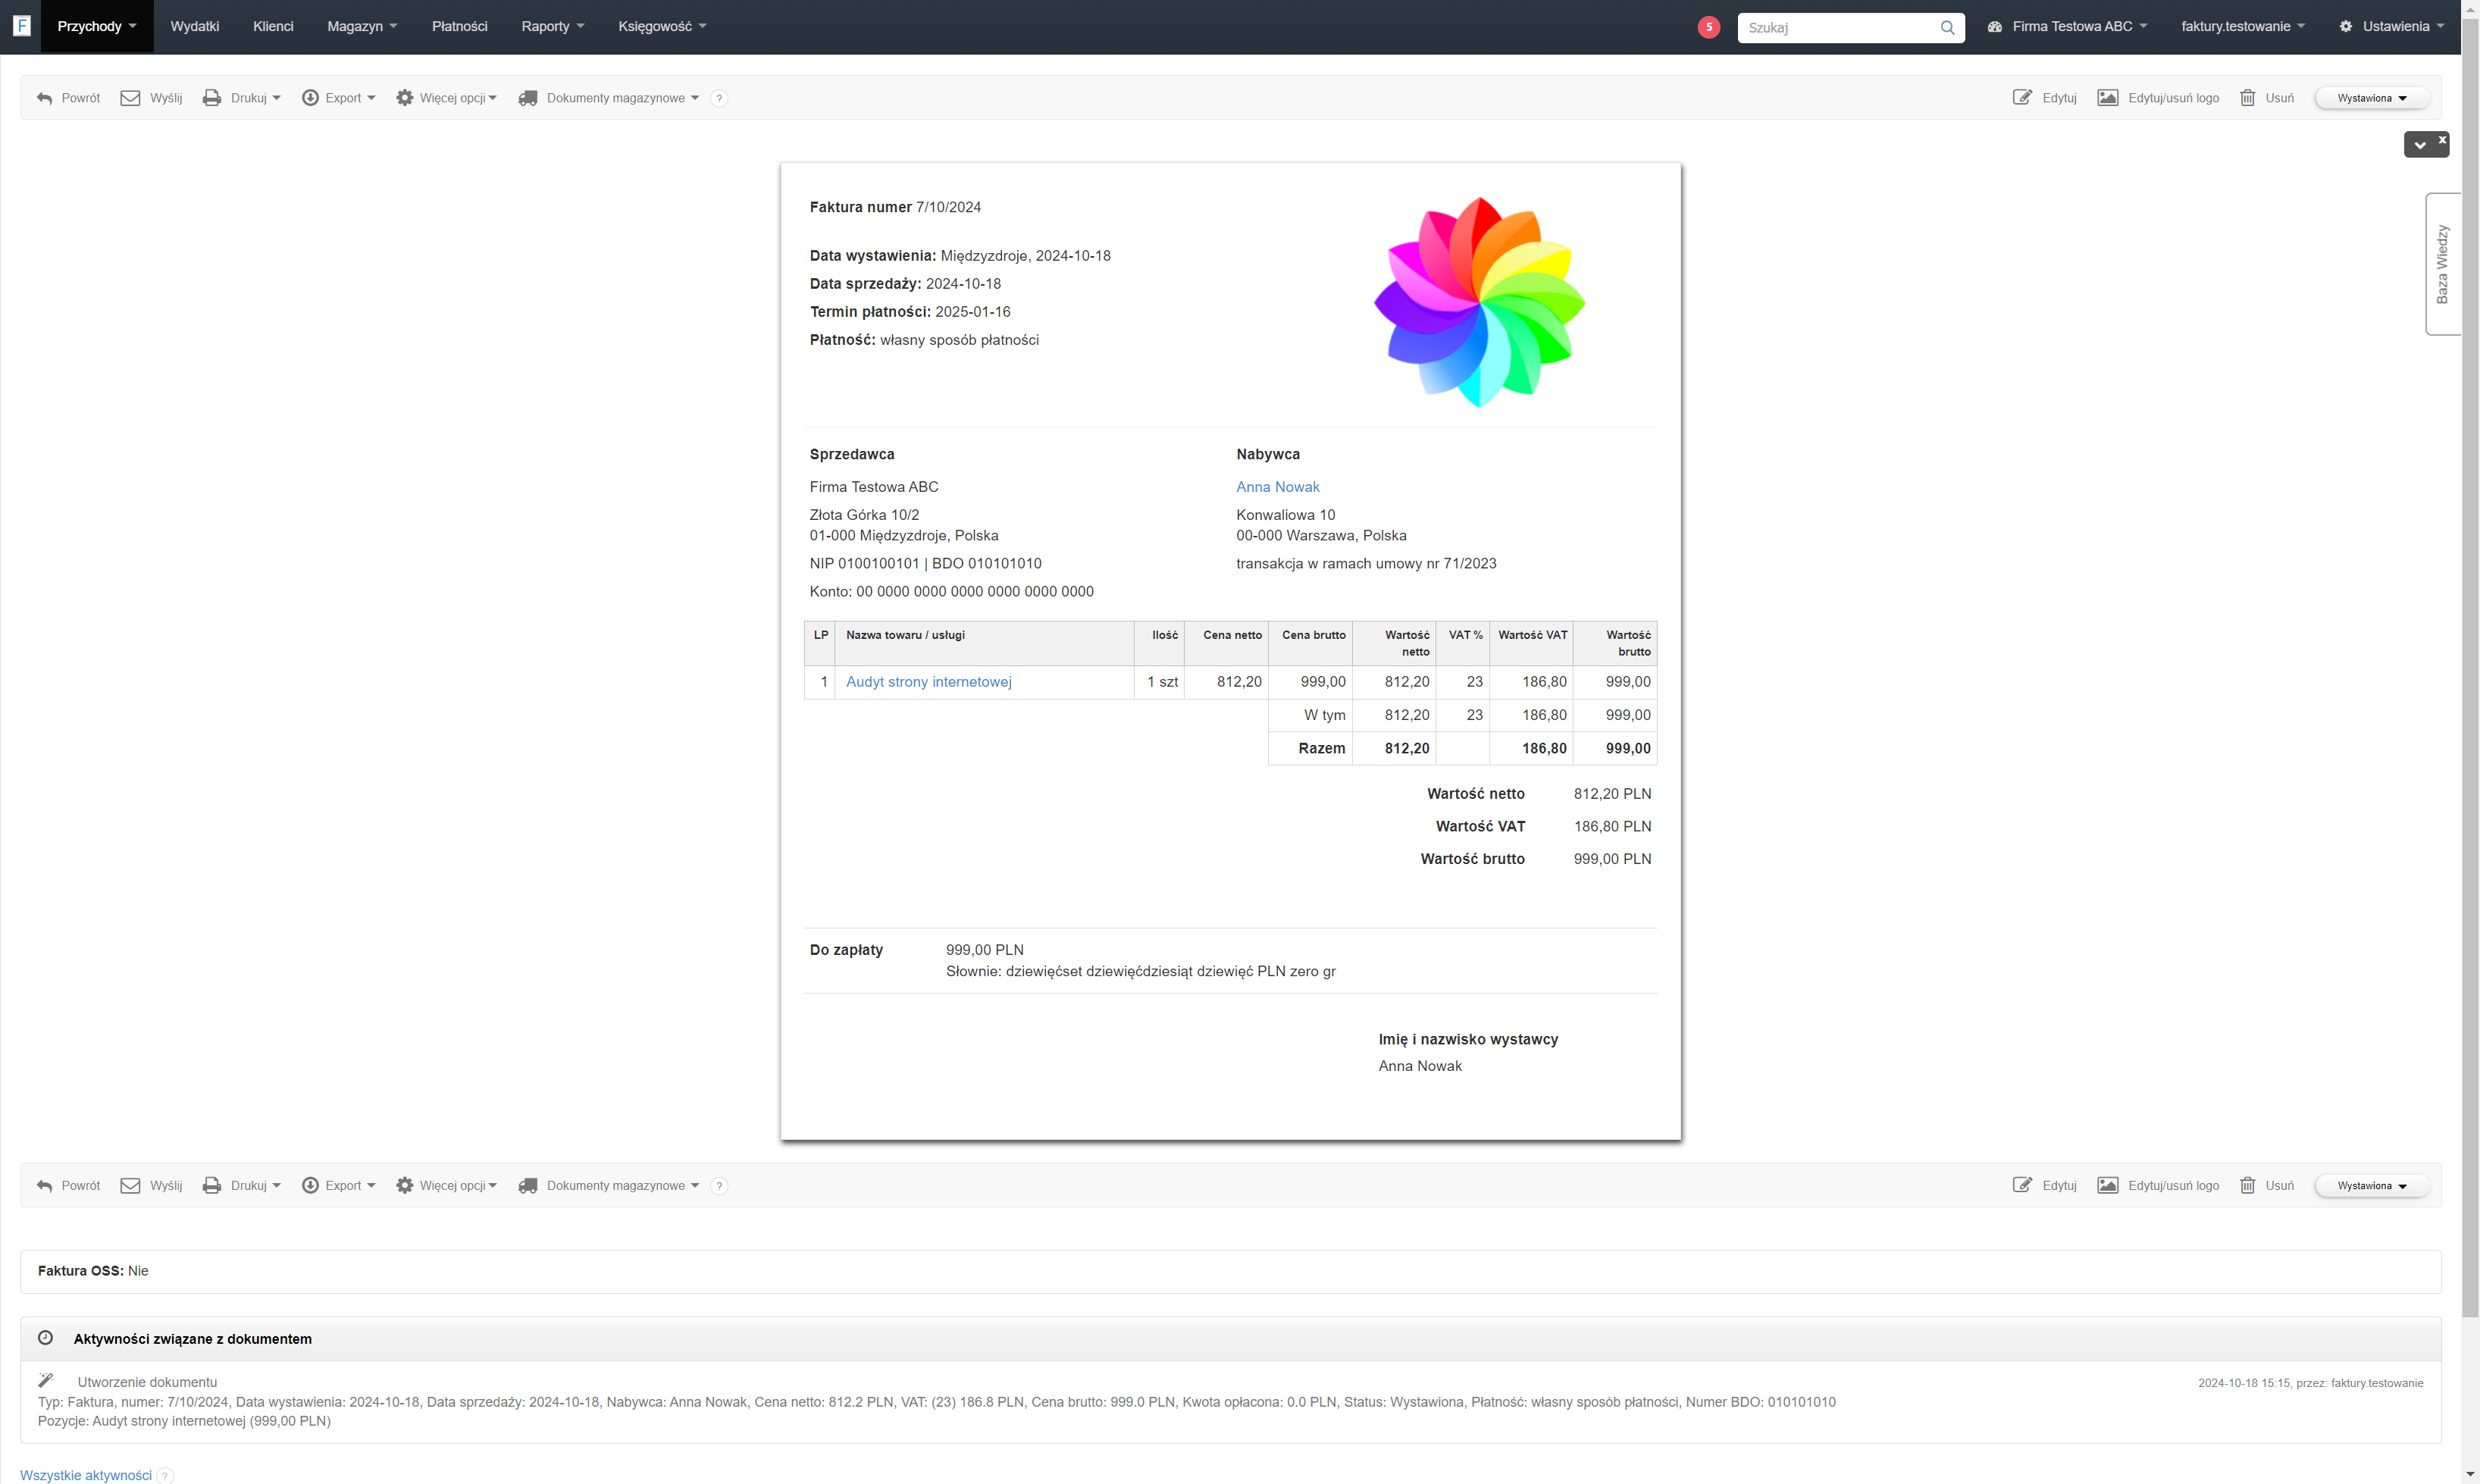The width and height of the screenshot is (2480, 1484).
Task: Click the bottom Usuń trash icon
Action: (2248, 1185)
